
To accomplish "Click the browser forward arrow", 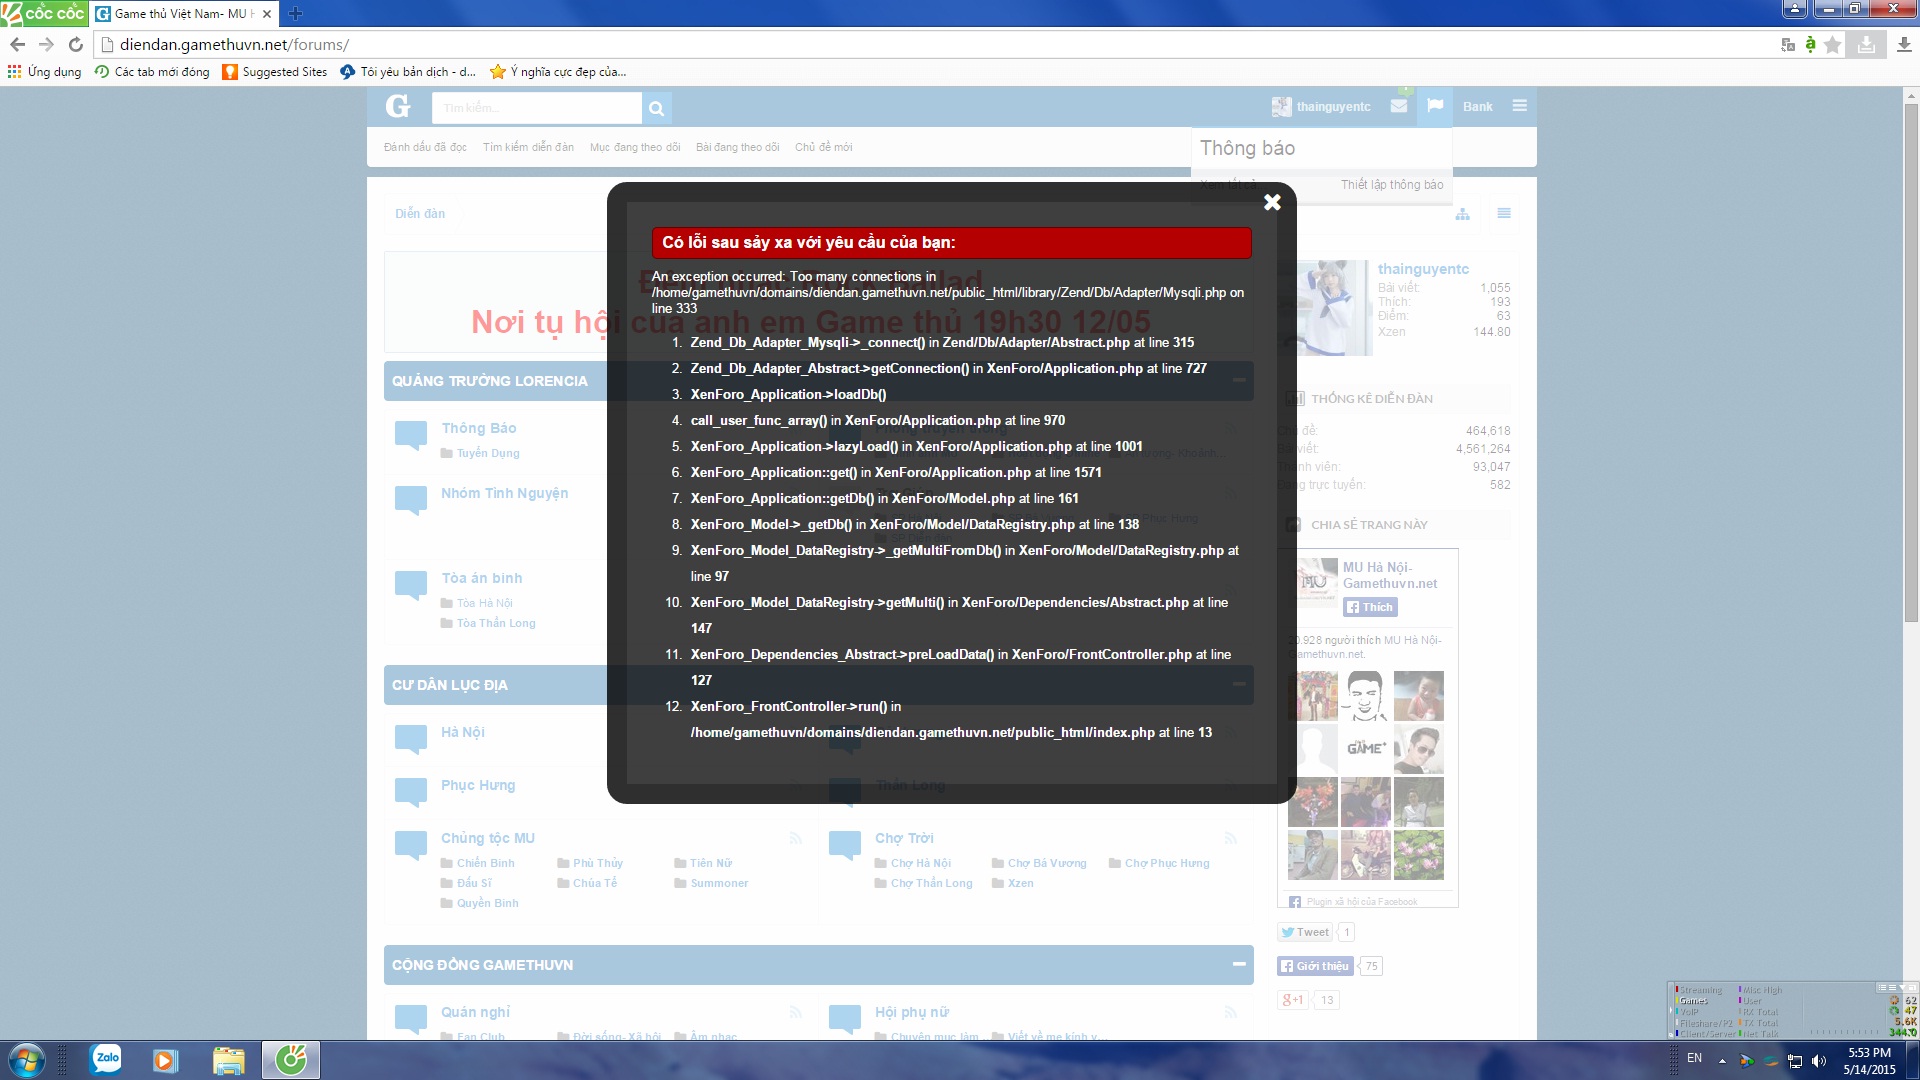I will coord(46,44).
